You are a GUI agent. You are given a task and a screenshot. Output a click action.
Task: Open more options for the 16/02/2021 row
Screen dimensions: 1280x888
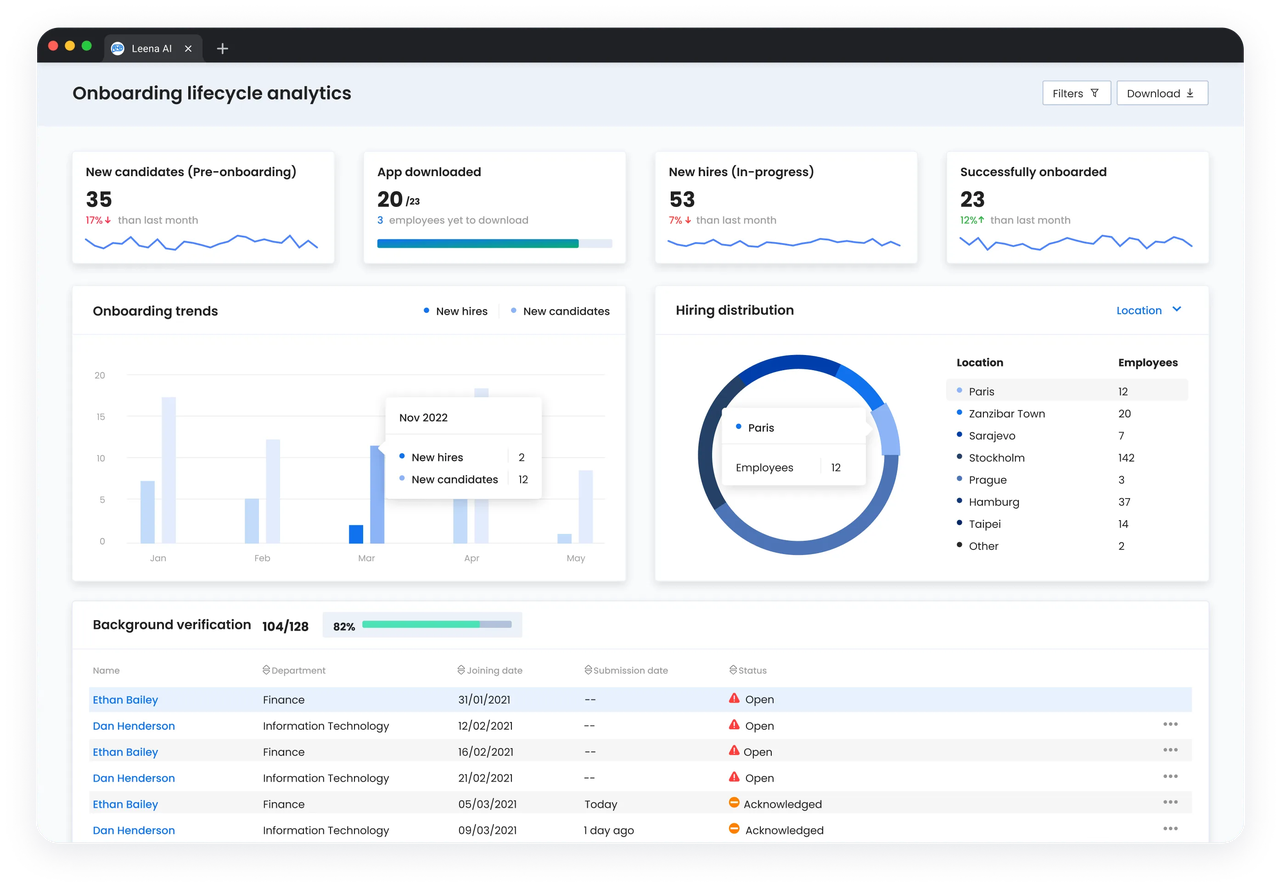[x=1170, y=750]
